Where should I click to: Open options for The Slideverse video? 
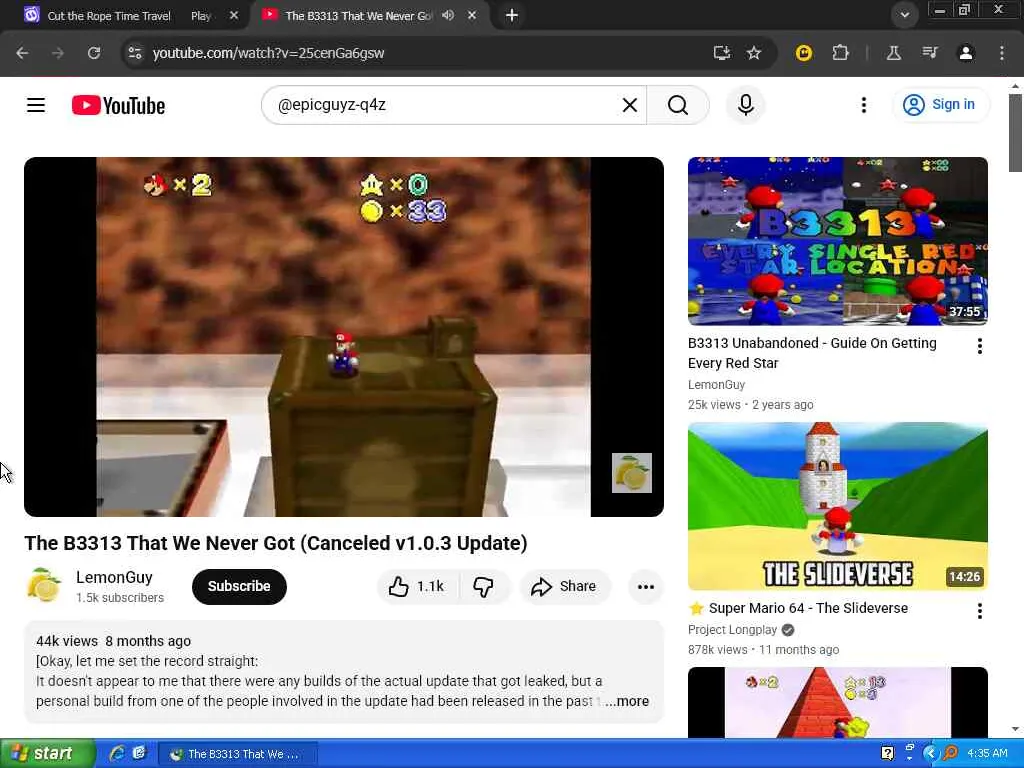pyautogui.click(x=979, y=611)
